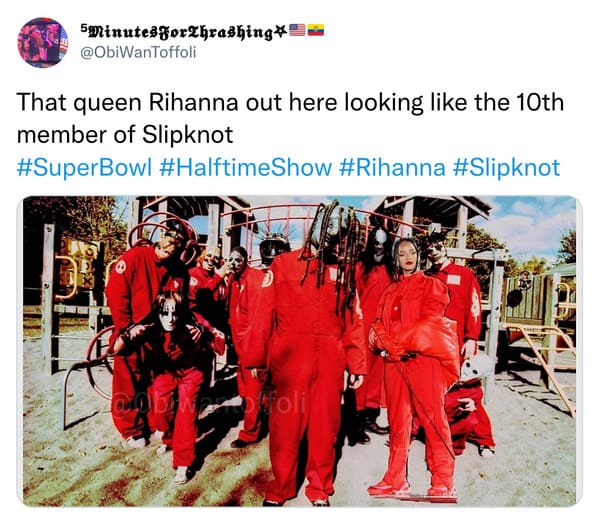Click the @ObiWanToffoli watermark inside the photo
This screenshot has height=524, width=599.
click(x=208, y=404)
